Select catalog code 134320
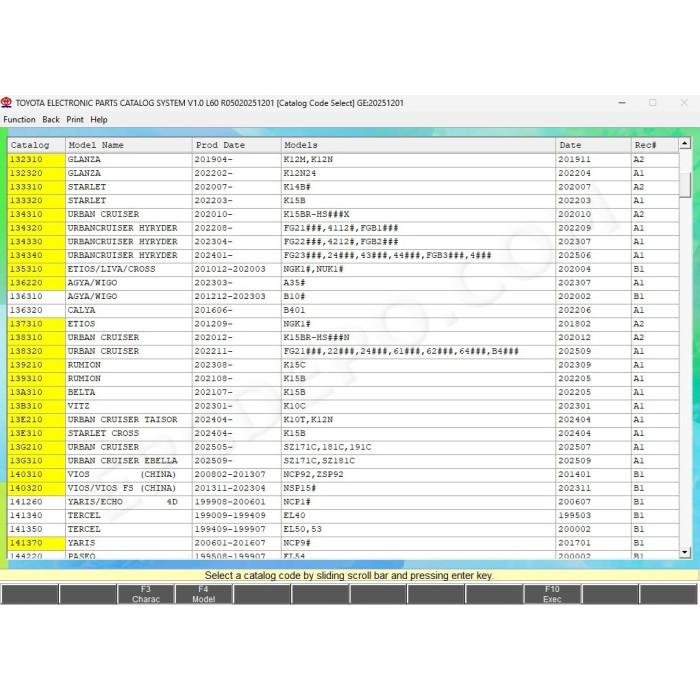The width and height of the screenshot is (700, 700). [36, 228]
